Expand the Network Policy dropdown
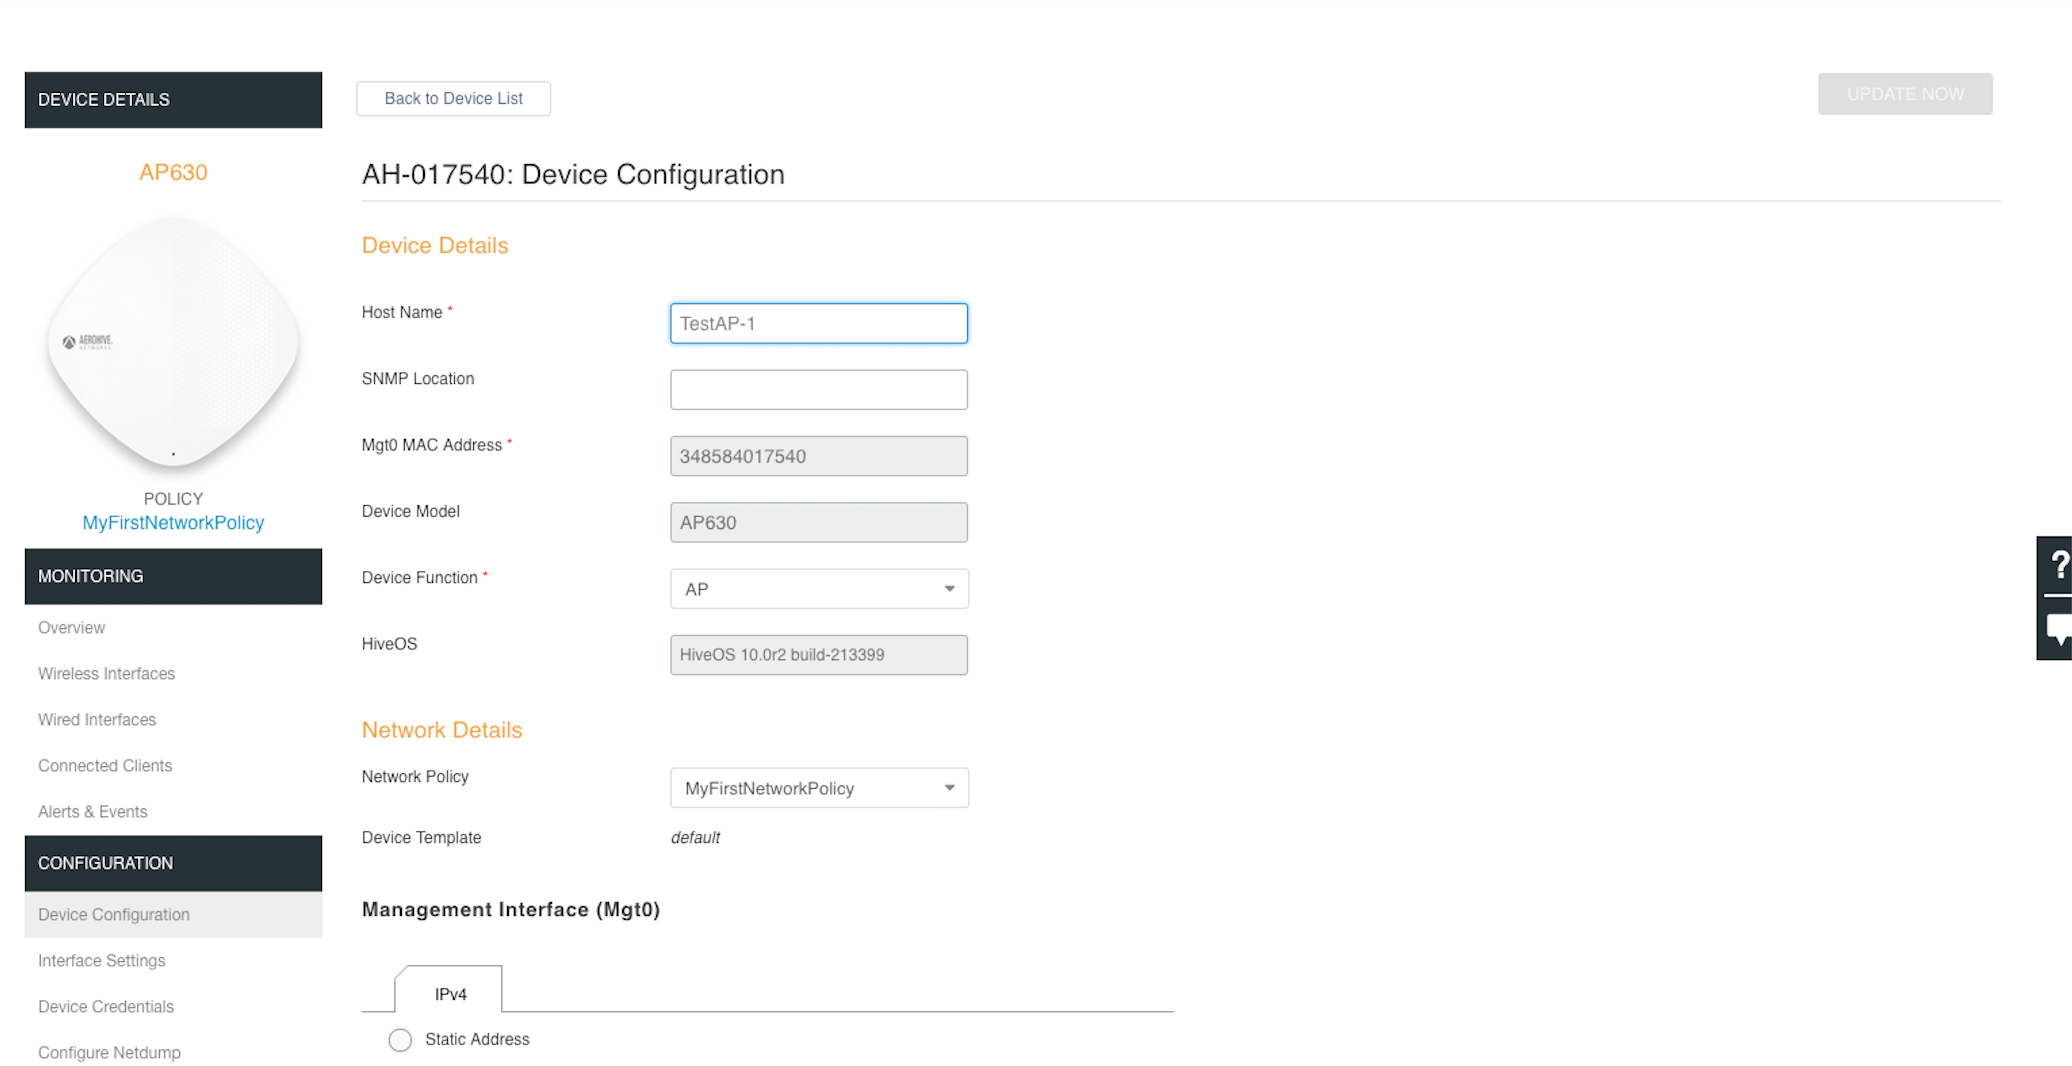 819,788
